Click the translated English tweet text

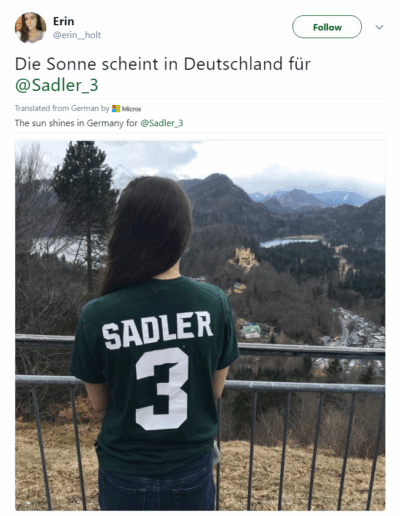pyautogui.click(x=99, y=123)
